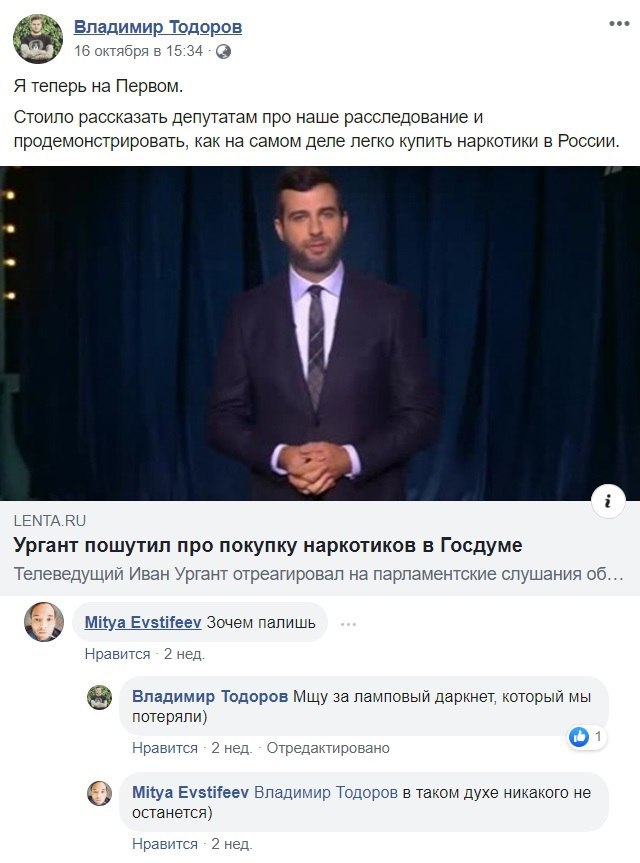The image size is (640, 863).
Task: Click the link info 'i' icon
Action: 608,501
